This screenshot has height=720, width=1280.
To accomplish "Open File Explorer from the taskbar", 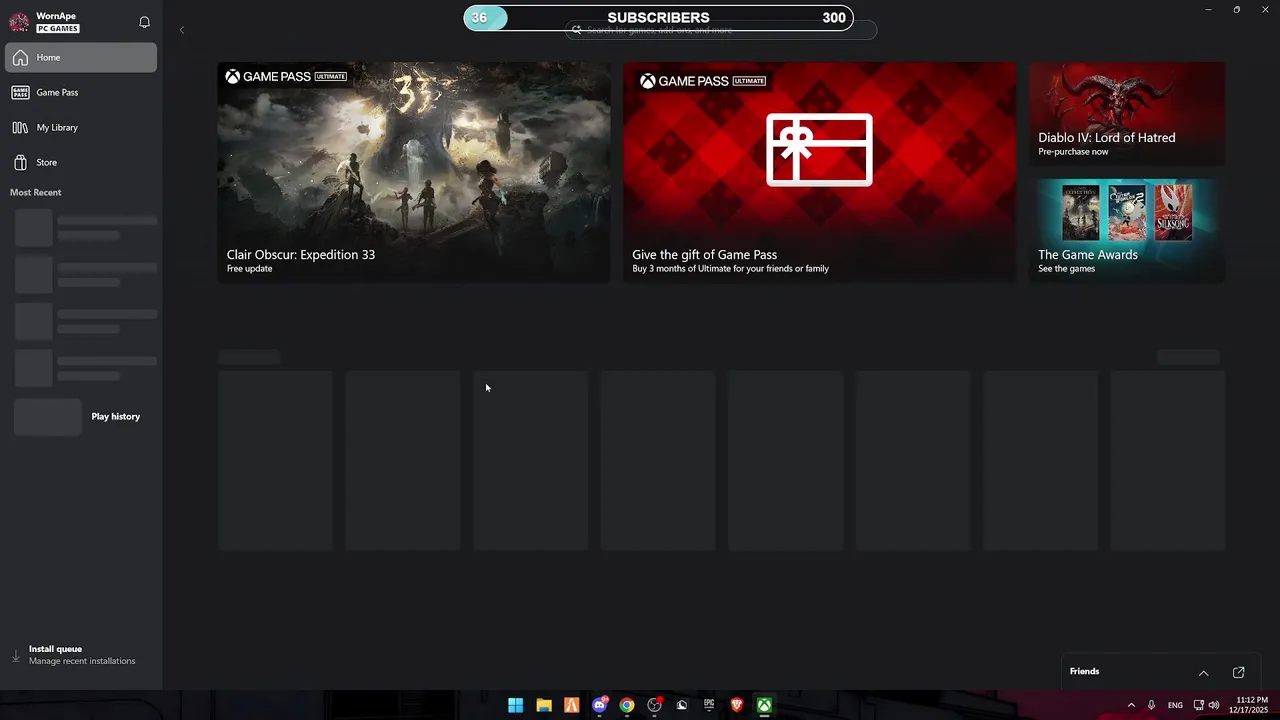I will coord(543,705).
